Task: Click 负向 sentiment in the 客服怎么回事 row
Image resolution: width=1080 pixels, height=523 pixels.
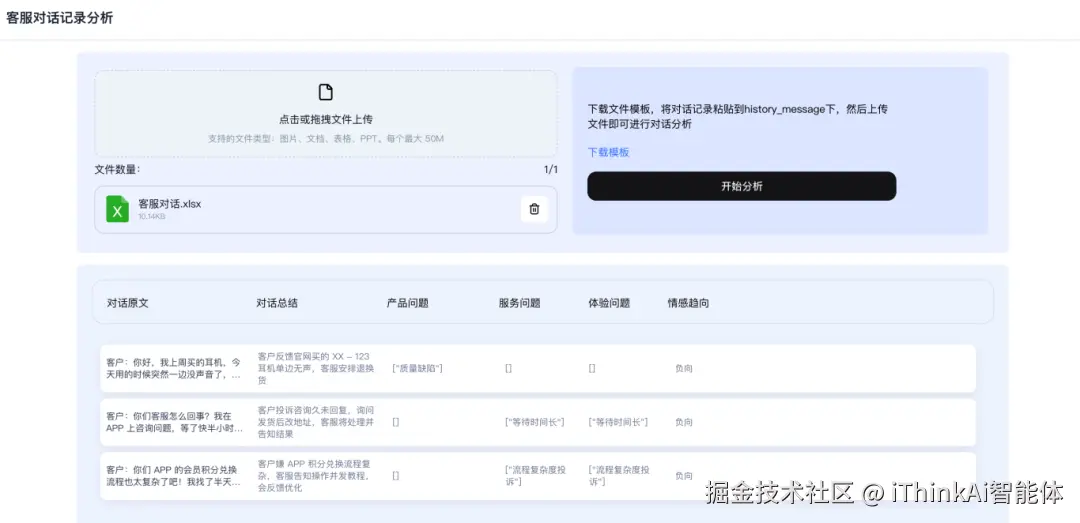Action: pyautogui.click(x=684, y=422)
